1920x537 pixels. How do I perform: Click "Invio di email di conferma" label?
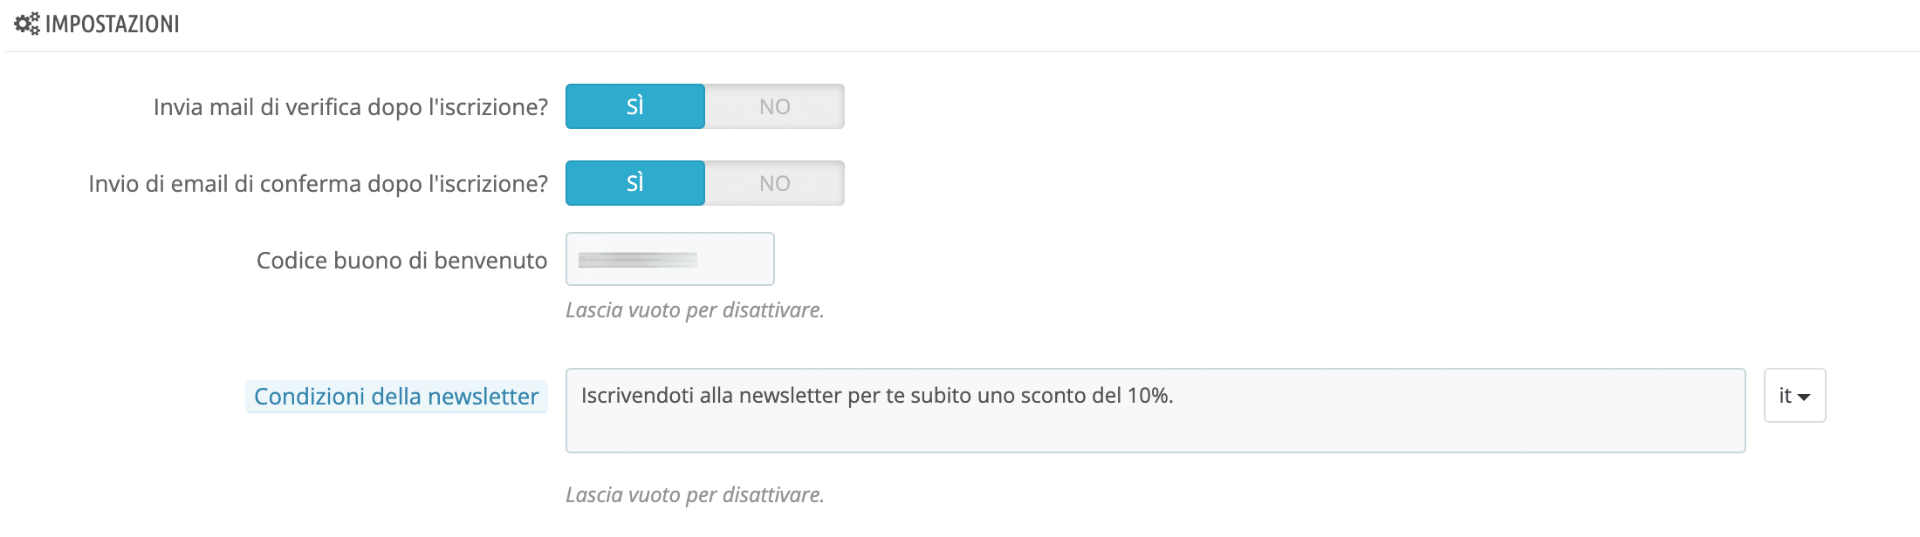318,184
